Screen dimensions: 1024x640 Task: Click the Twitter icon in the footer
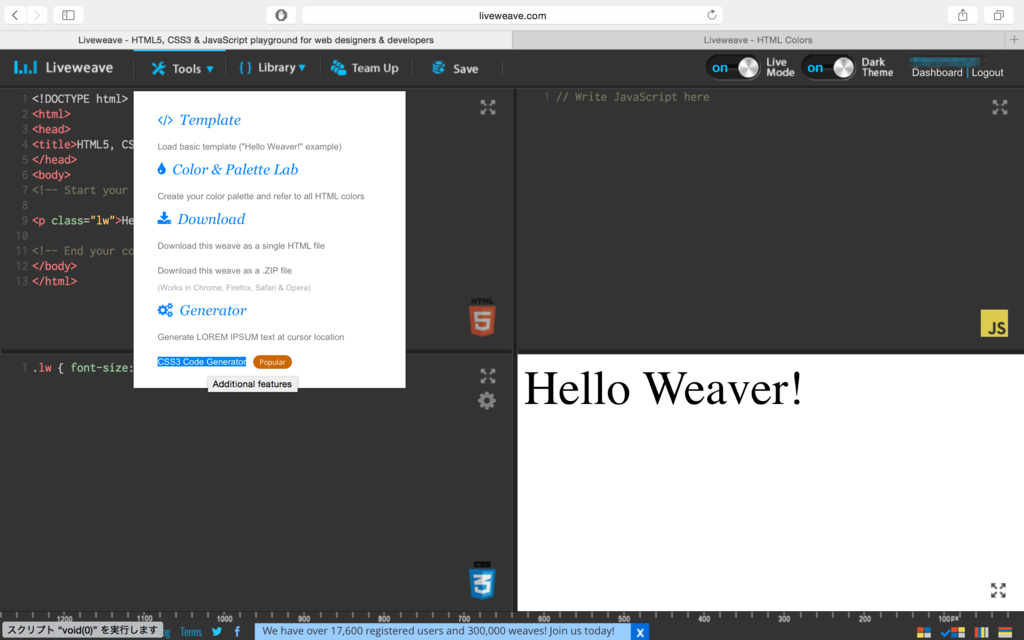pos(216,631)
